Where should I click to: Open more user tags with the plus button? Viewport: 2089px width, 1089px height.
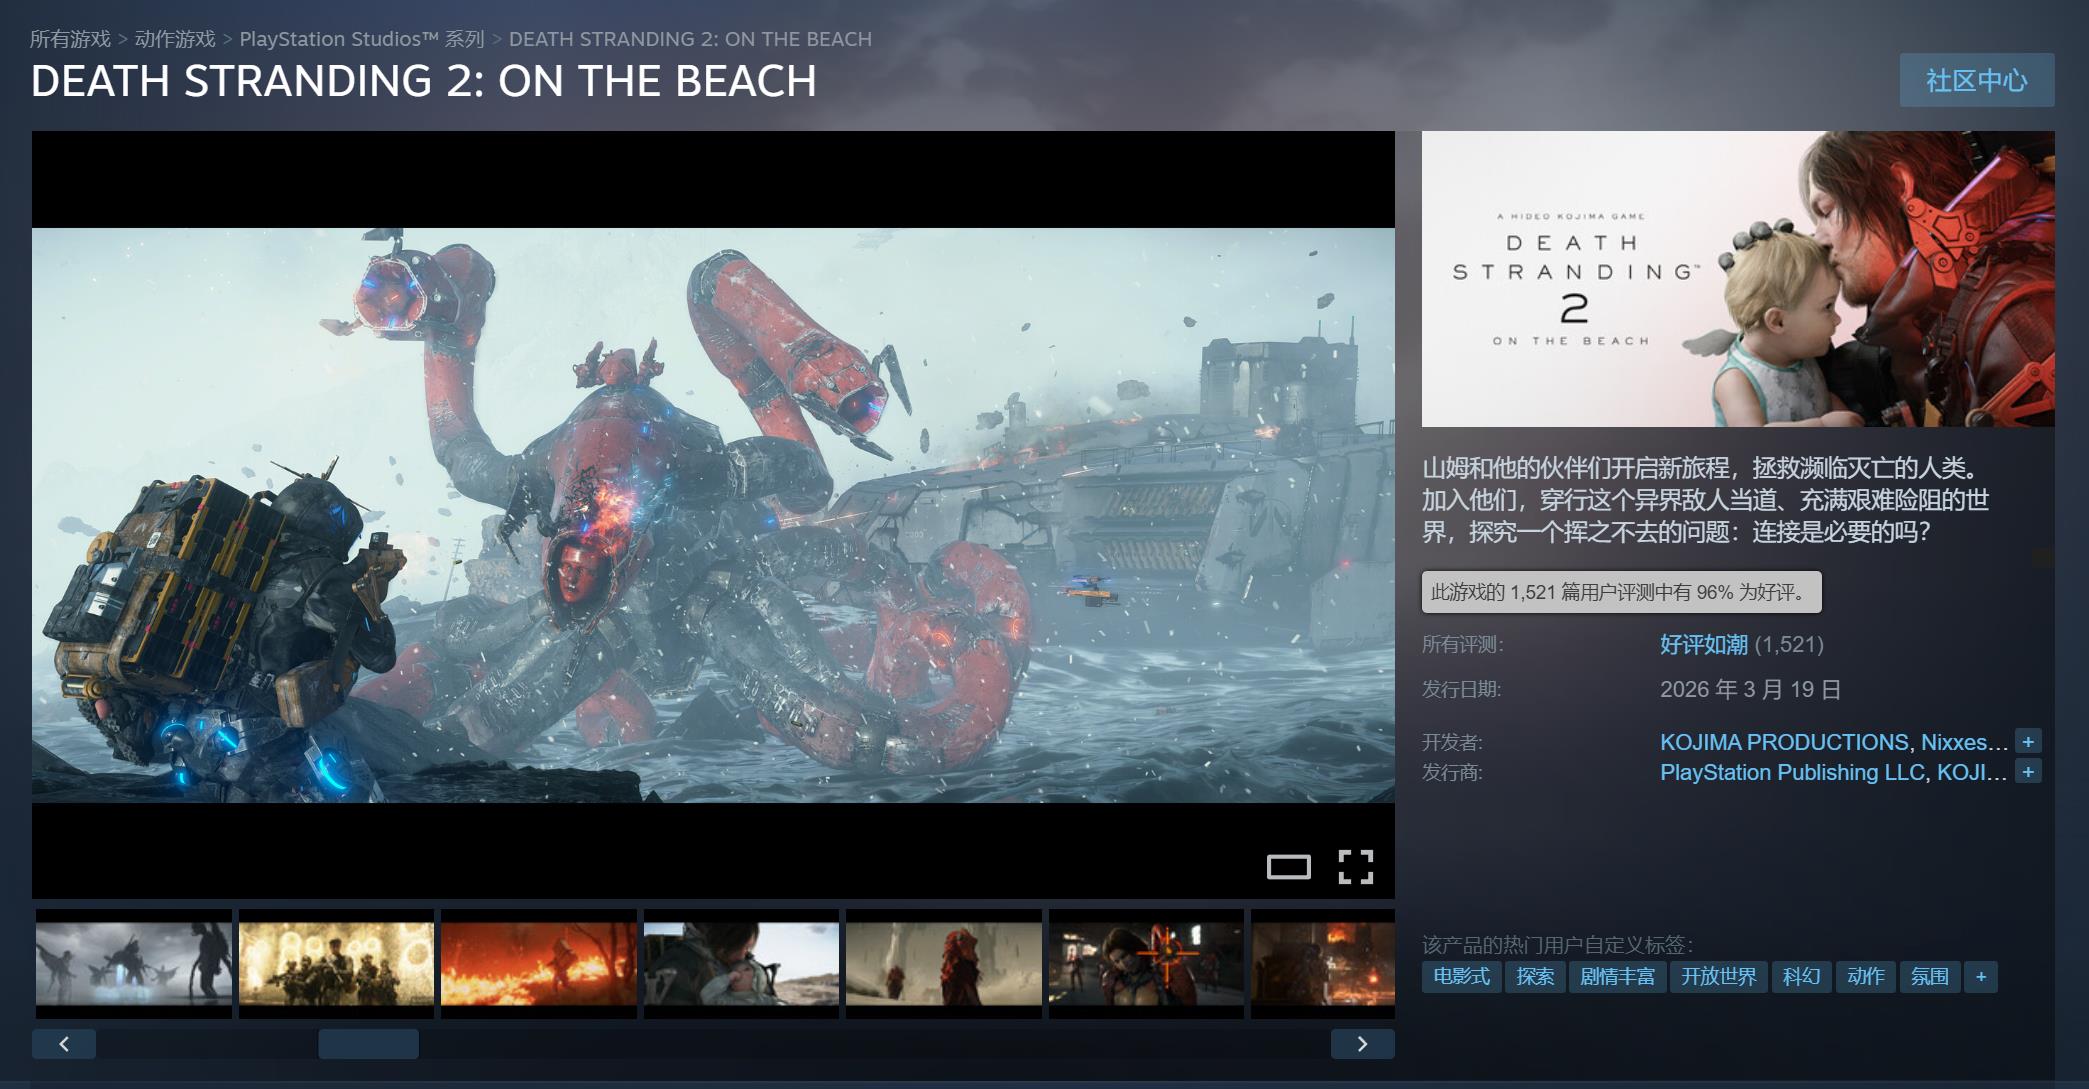point(1981,977)
